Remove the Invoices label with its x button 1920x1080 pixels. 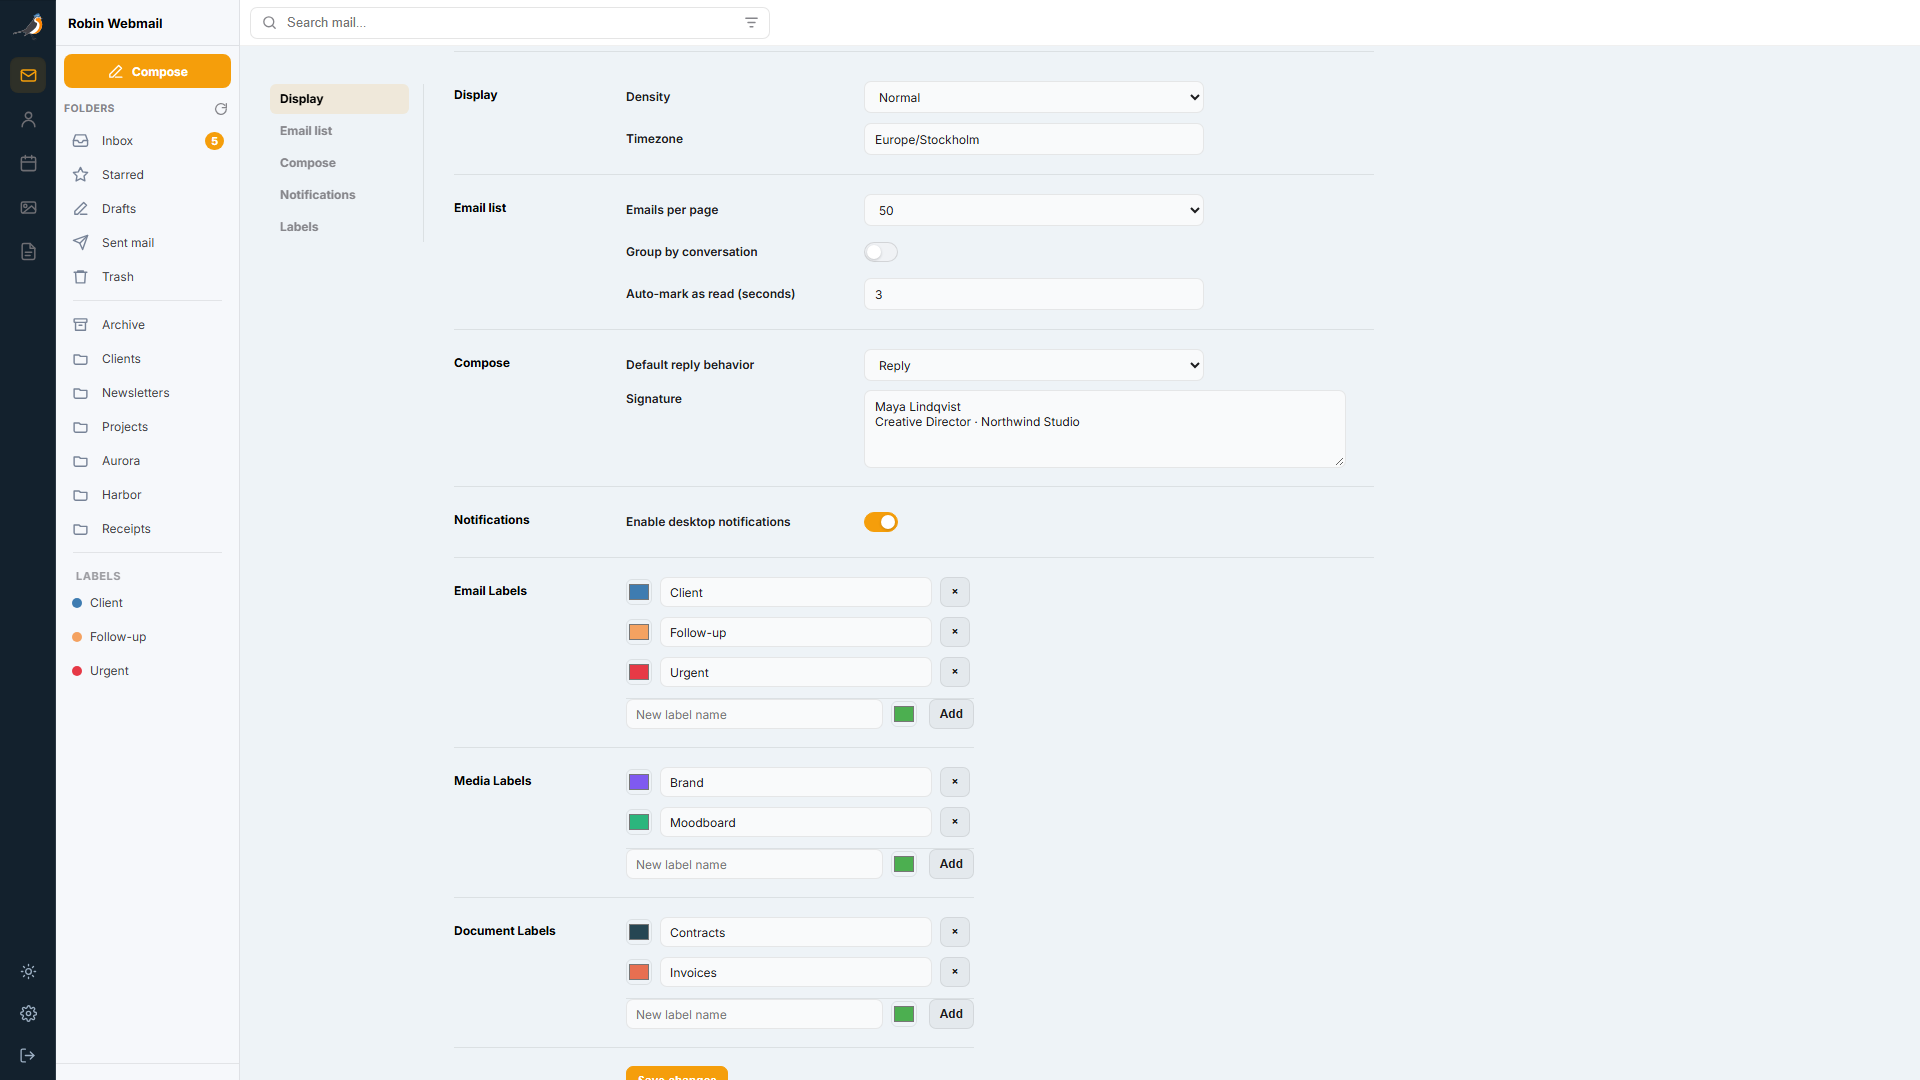click(955, 972)
